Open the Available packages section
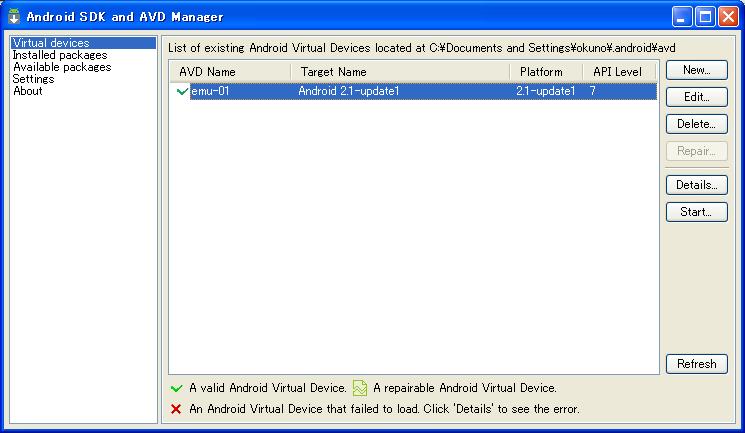Screen dimensions: 745x433 tap(62, 67)
